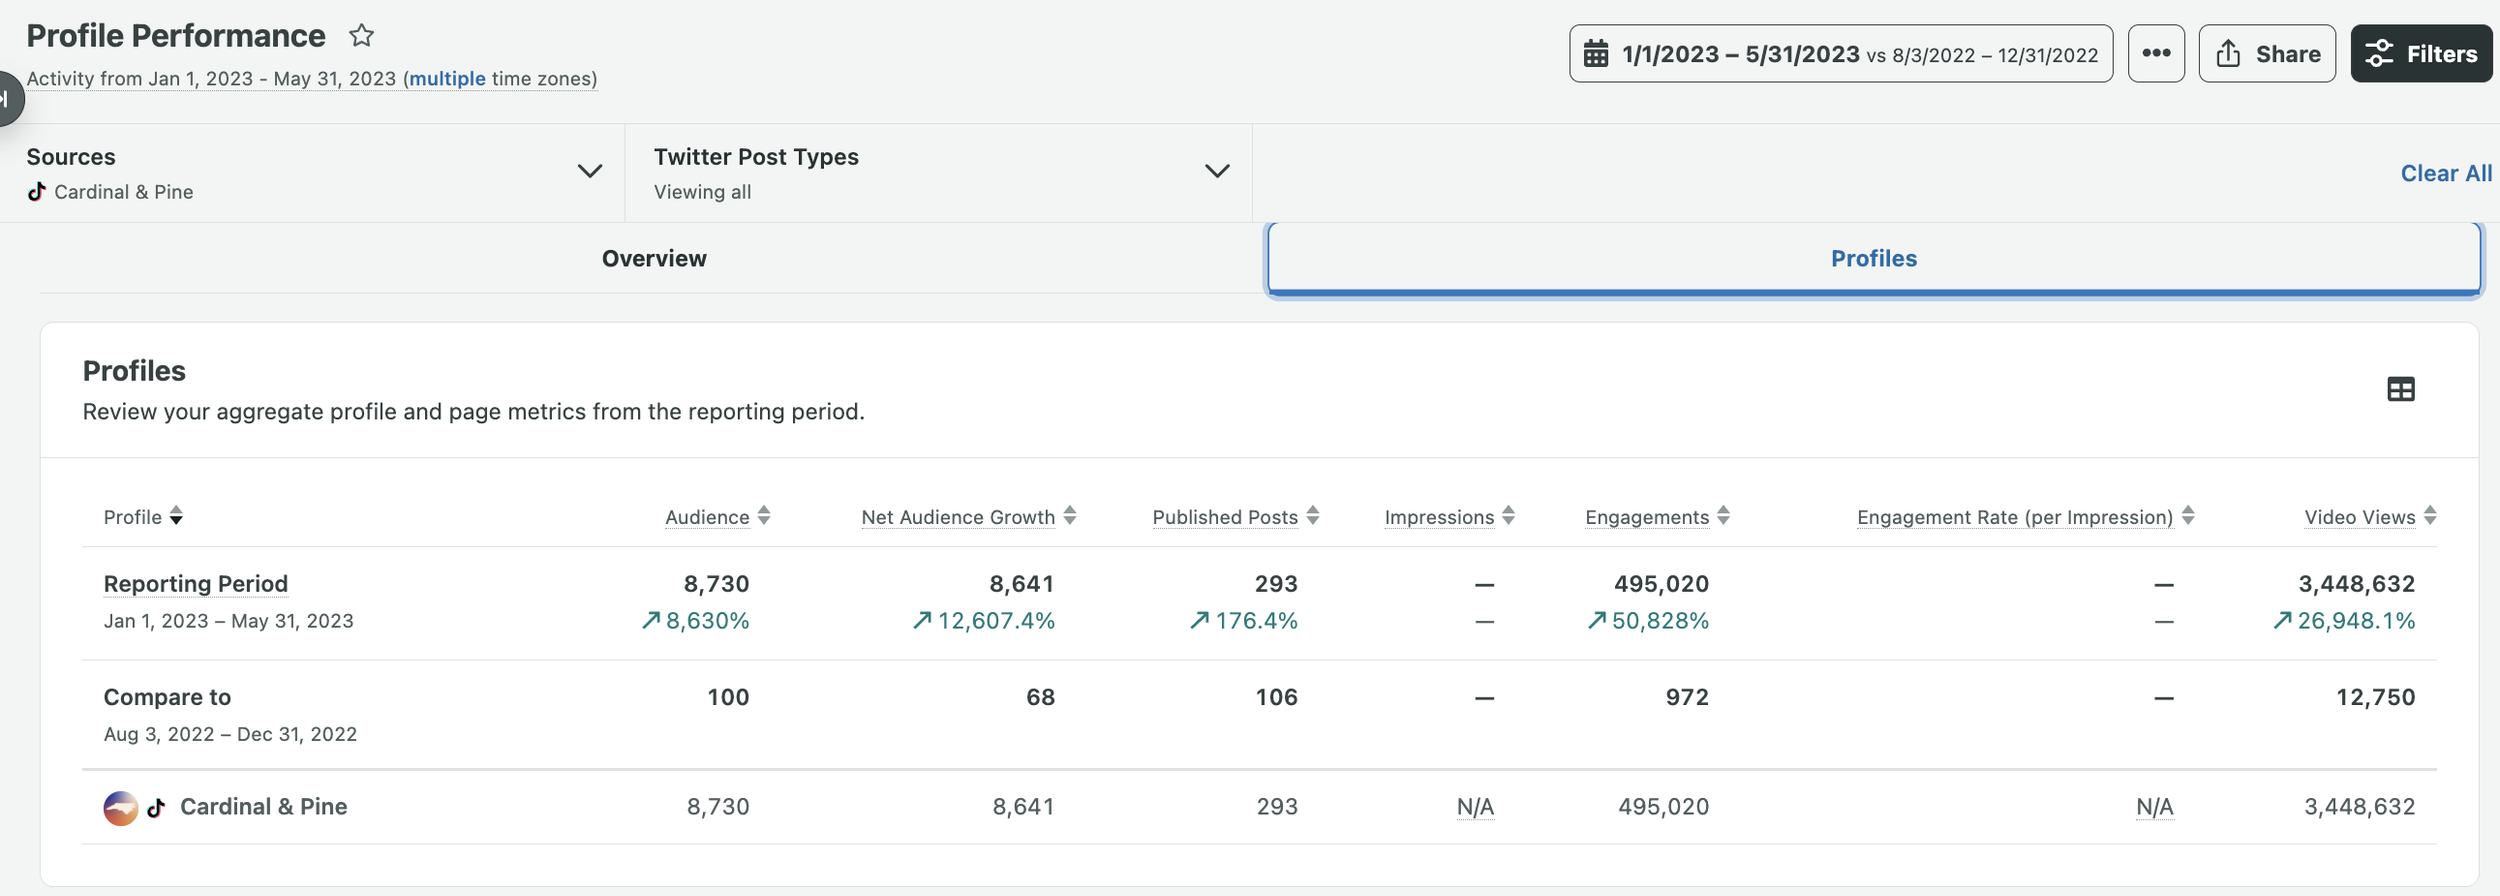The width and height of the screenshot is (2500, 896).
Task: Click the Profile Performance page title
Action: coord(176,36)
